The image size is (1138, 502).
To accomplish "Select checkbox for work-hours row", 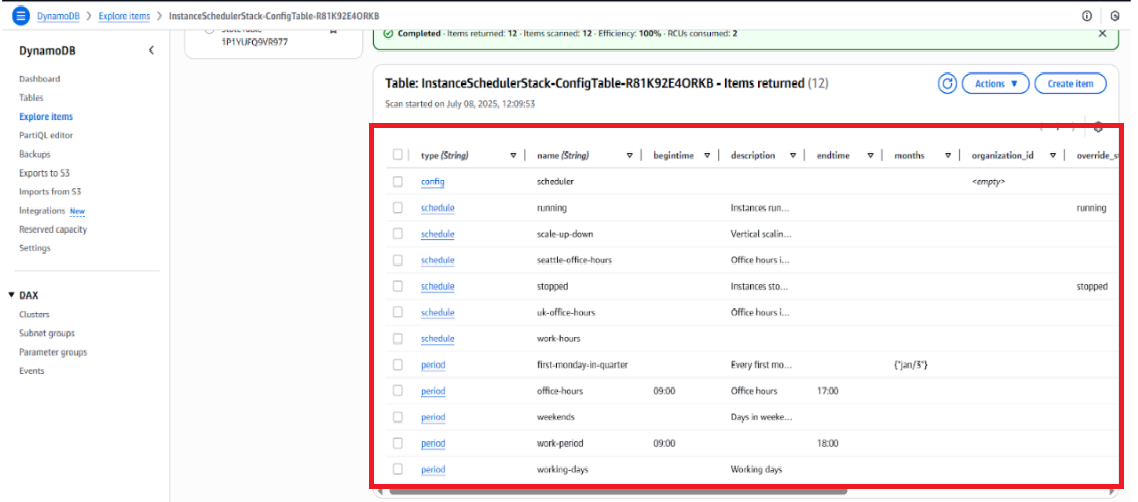I will coord(398,338).
